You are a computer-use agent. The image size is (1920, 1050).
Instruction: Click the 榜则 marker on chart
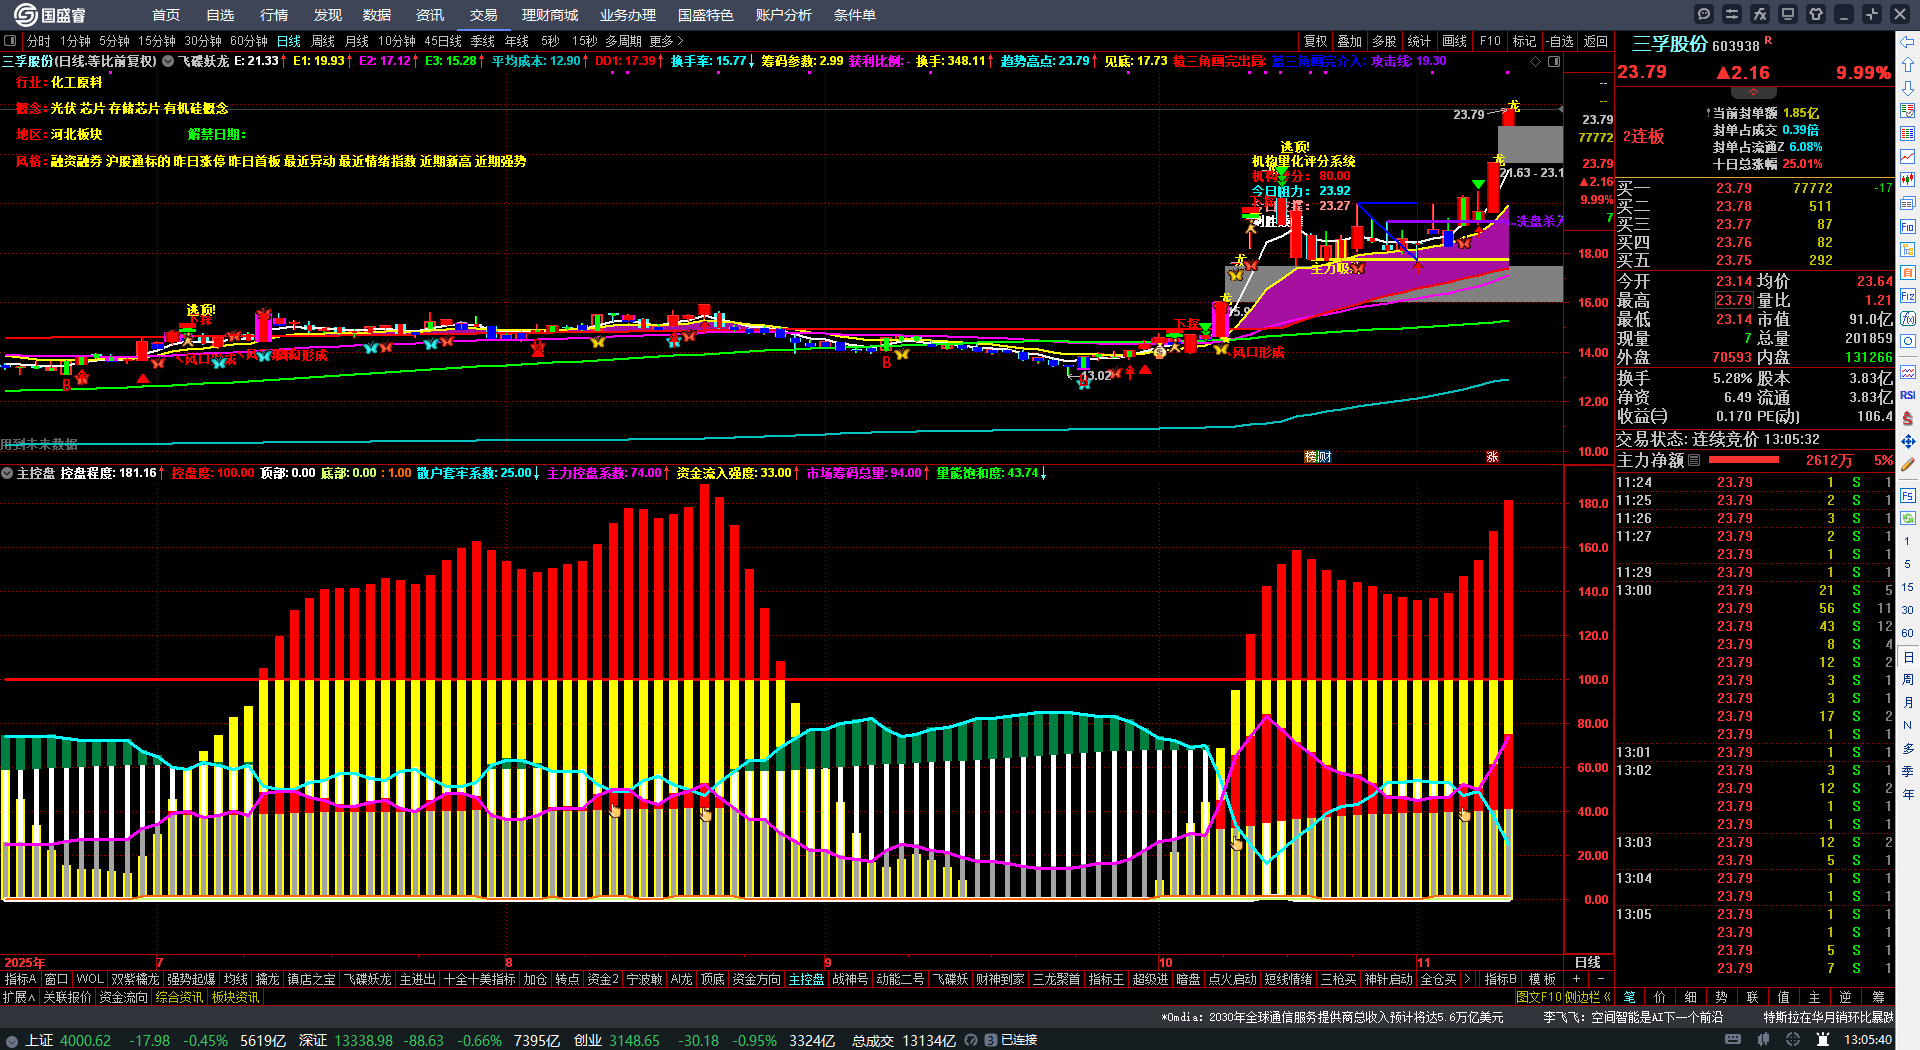[1318, 456]
